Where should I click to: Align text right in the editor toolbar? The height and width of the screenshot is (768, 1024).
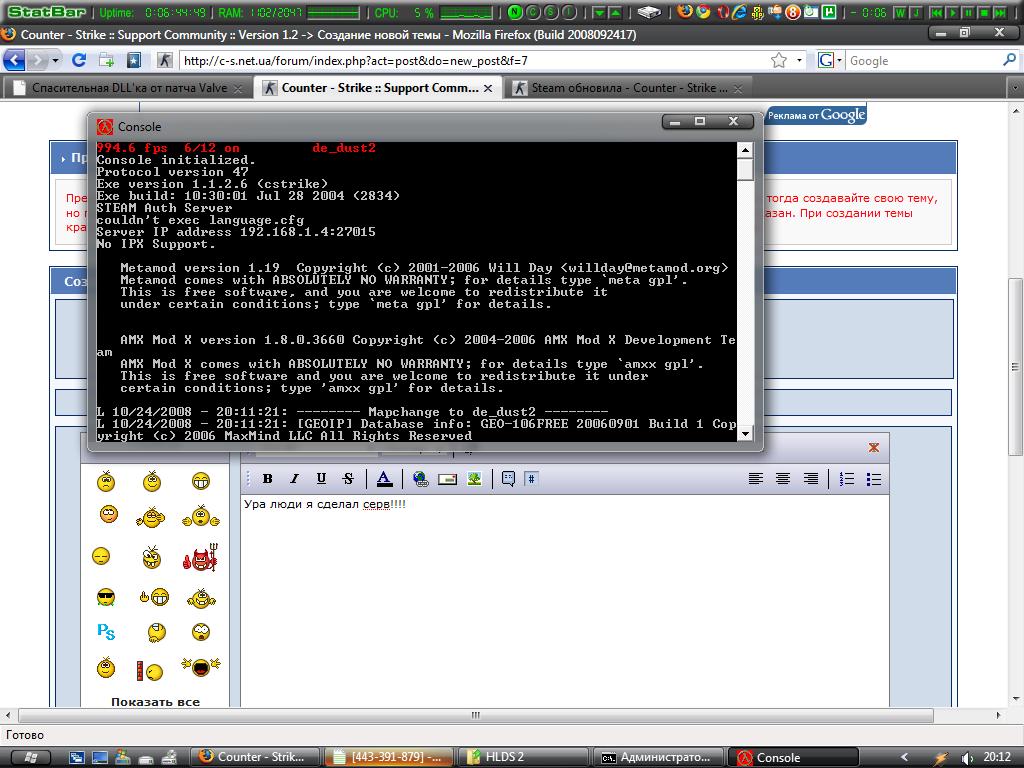coord(810,479)
